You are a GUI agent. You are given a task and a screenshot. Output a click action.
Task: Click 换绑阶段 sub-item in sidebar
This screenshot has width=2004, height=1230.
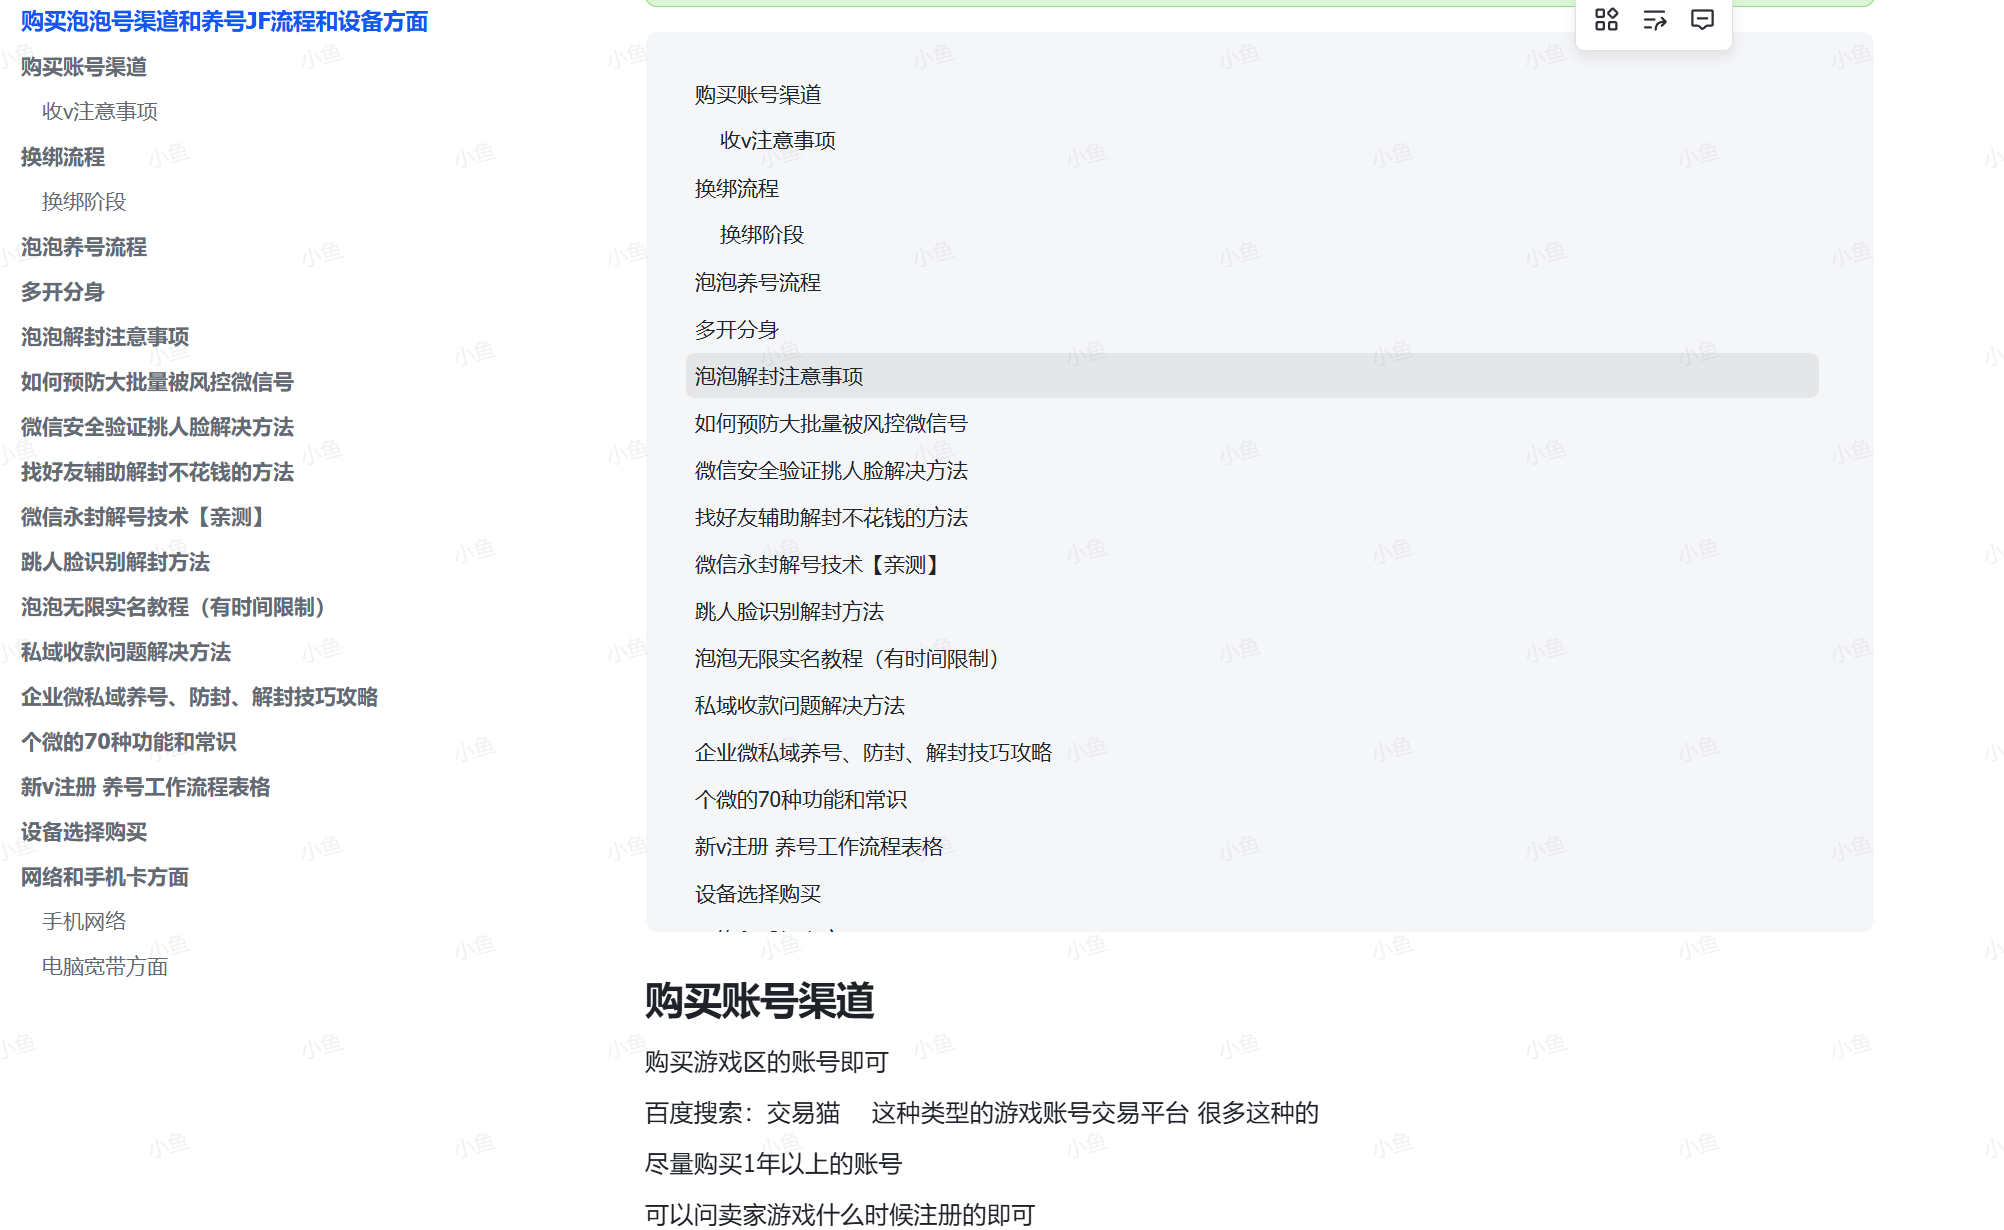pos(84,201)
